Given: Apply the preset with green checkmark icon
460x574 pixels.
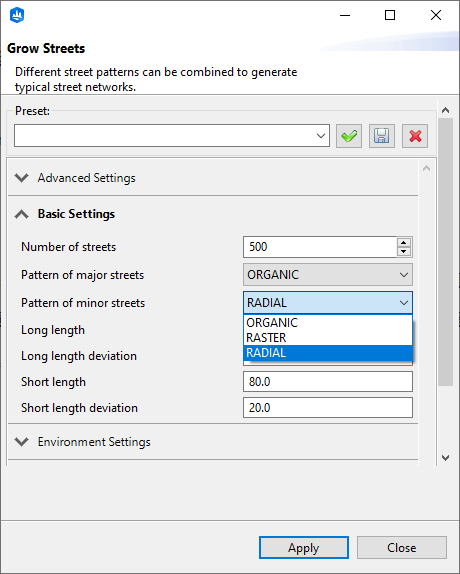Looking at the screenshot, I should pyautogui.click(x=349, y=136).
